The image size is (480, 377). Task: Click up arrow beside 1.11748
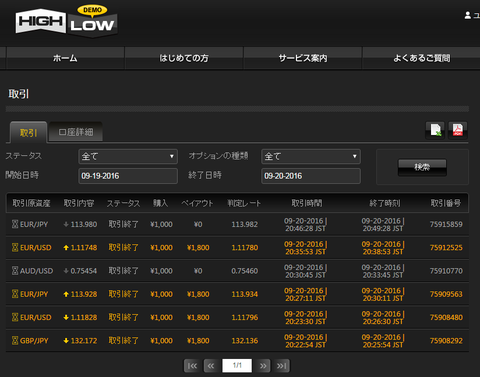66,248
